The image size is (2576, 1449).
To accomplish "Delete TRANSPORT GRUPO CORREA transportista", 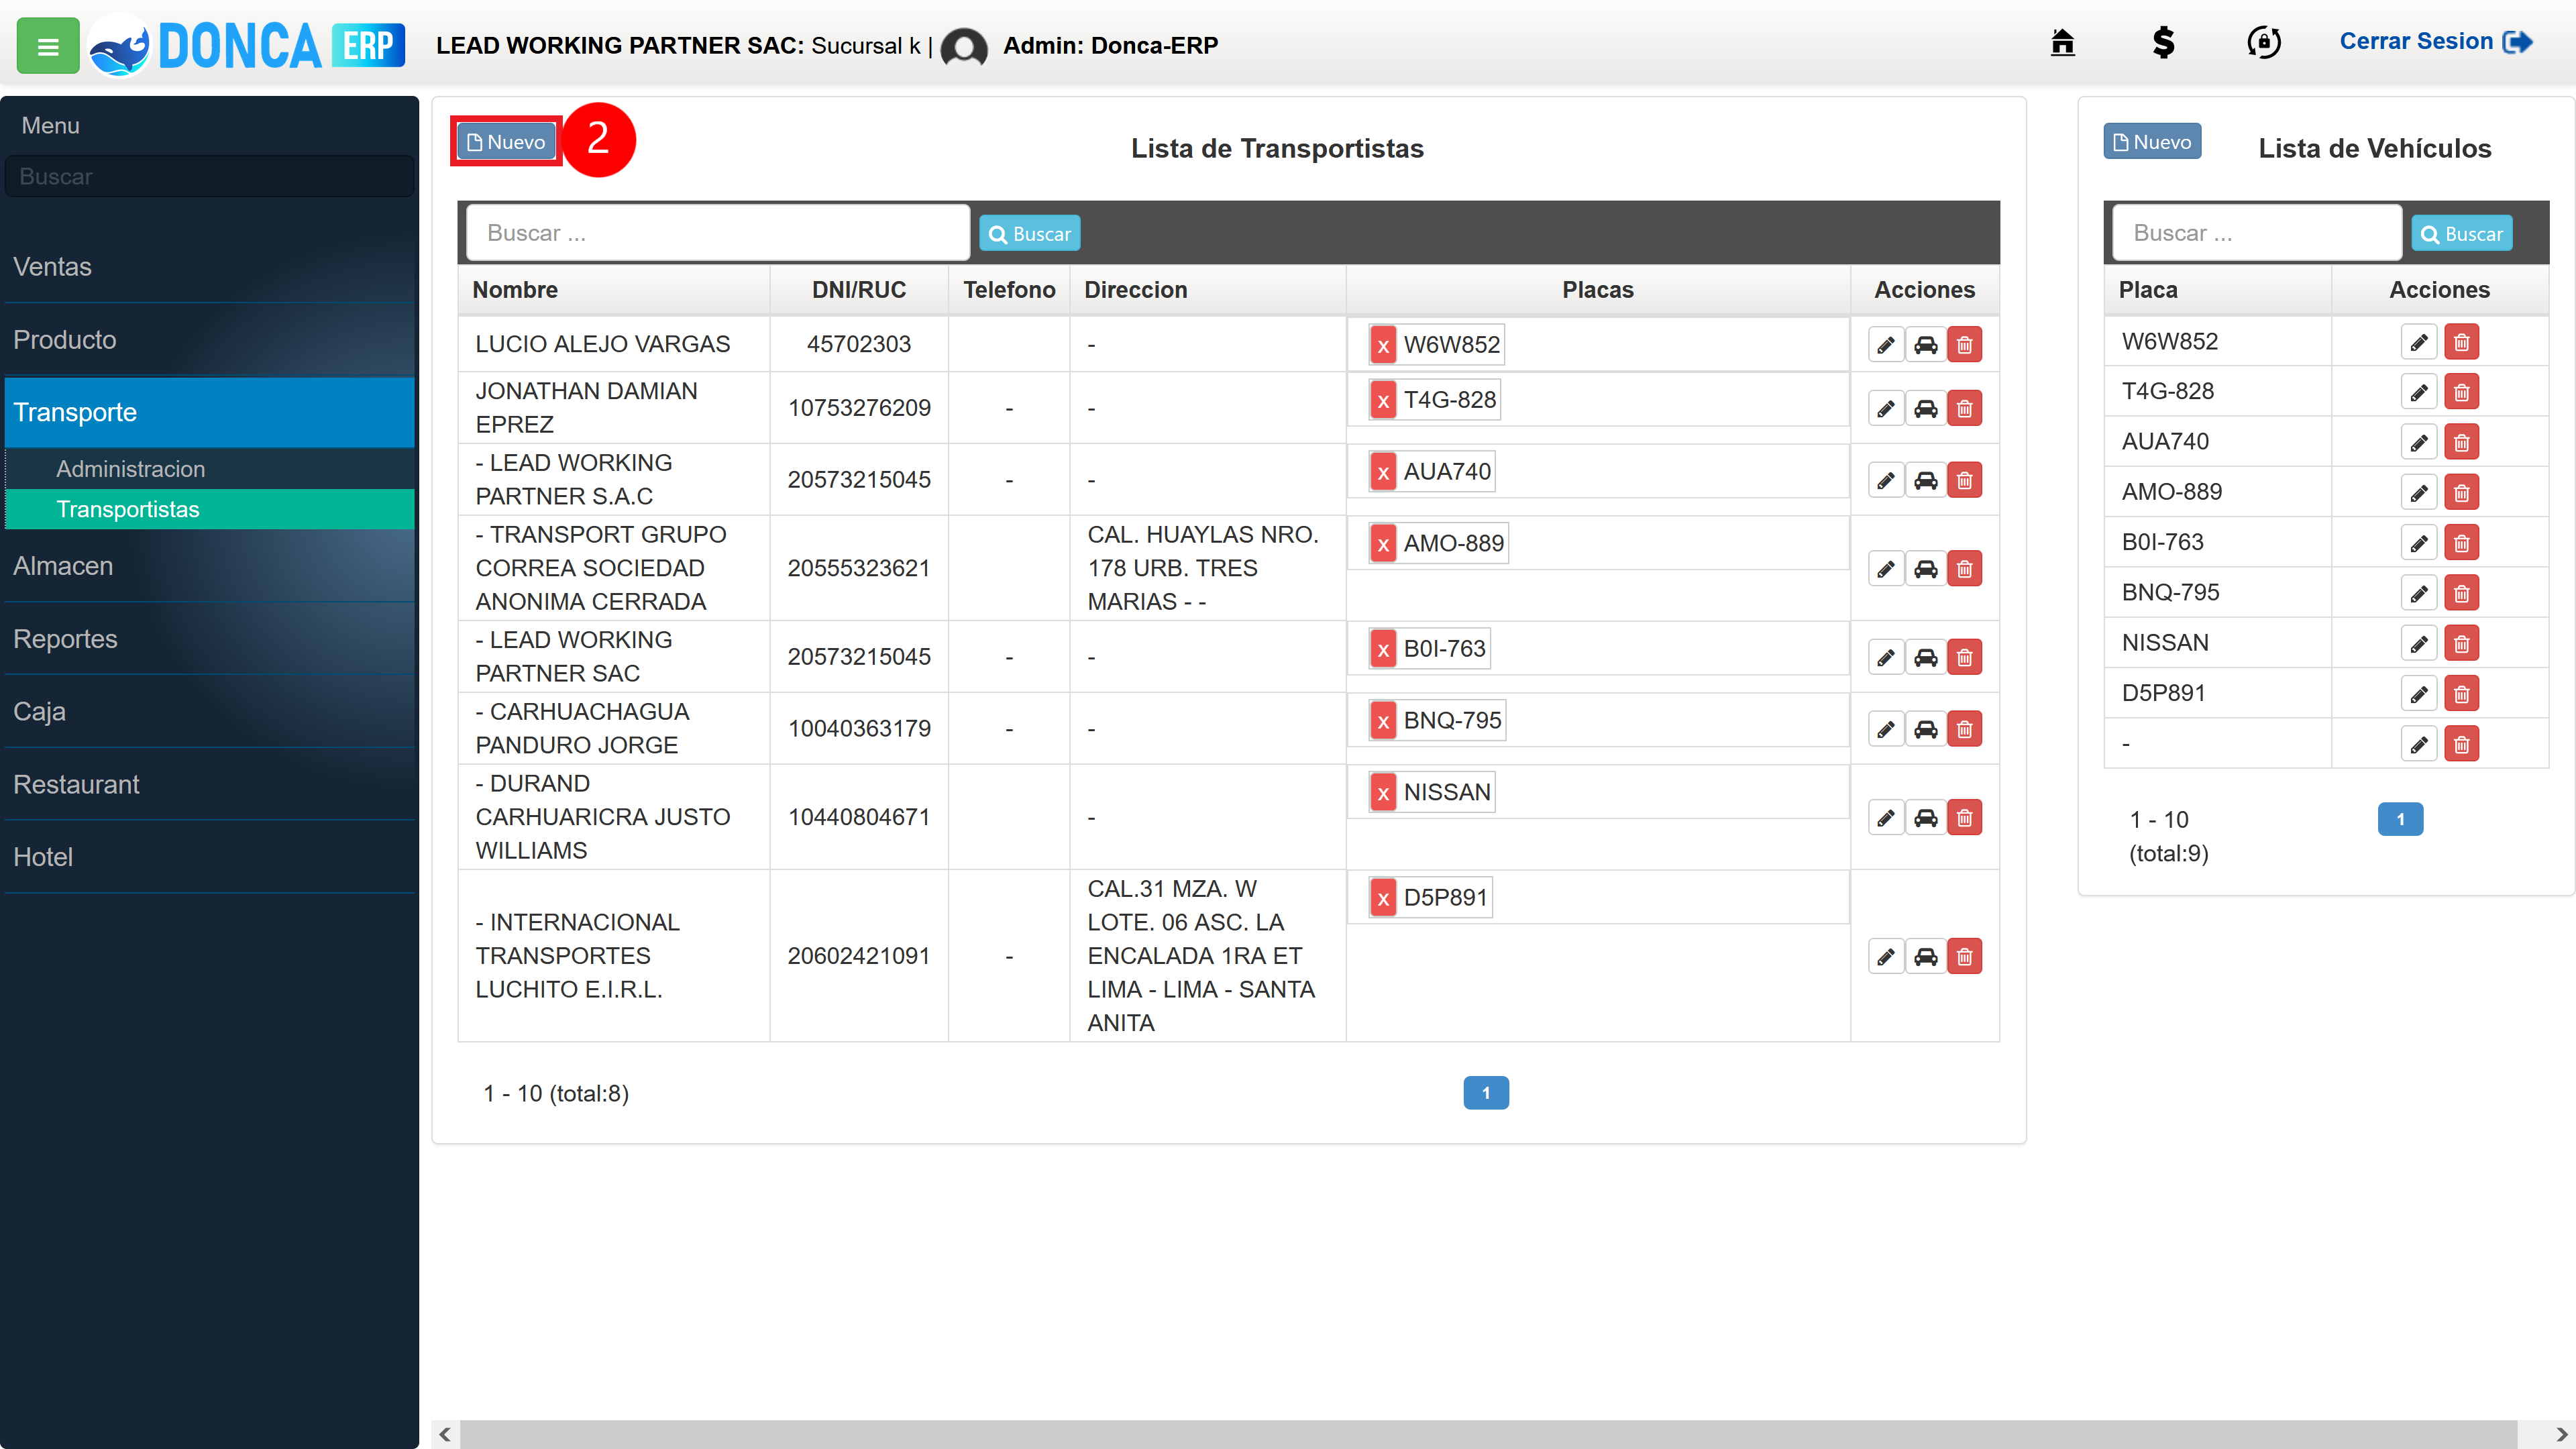I will tap(1965, 569).
